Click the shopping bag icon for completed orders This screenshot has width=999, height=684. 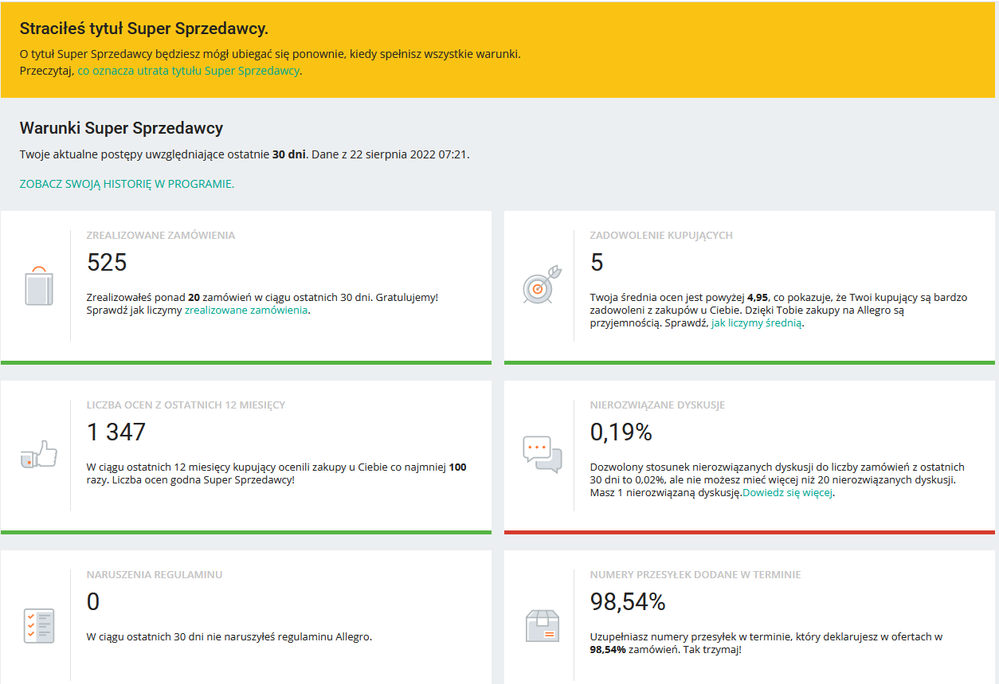[39, 286]
